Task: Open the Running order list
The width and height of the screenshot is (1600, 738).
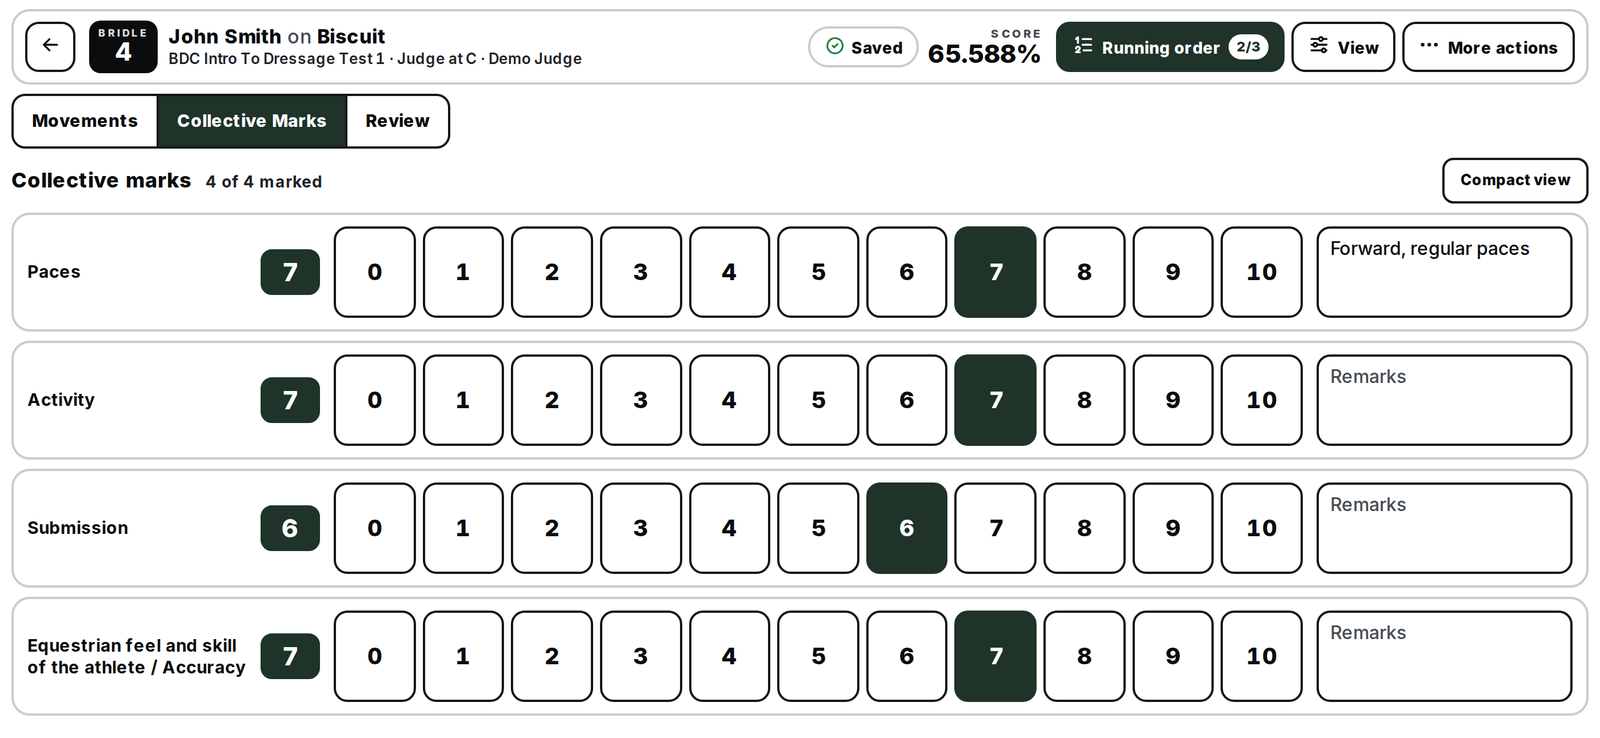Action: tap(1169, 47)
